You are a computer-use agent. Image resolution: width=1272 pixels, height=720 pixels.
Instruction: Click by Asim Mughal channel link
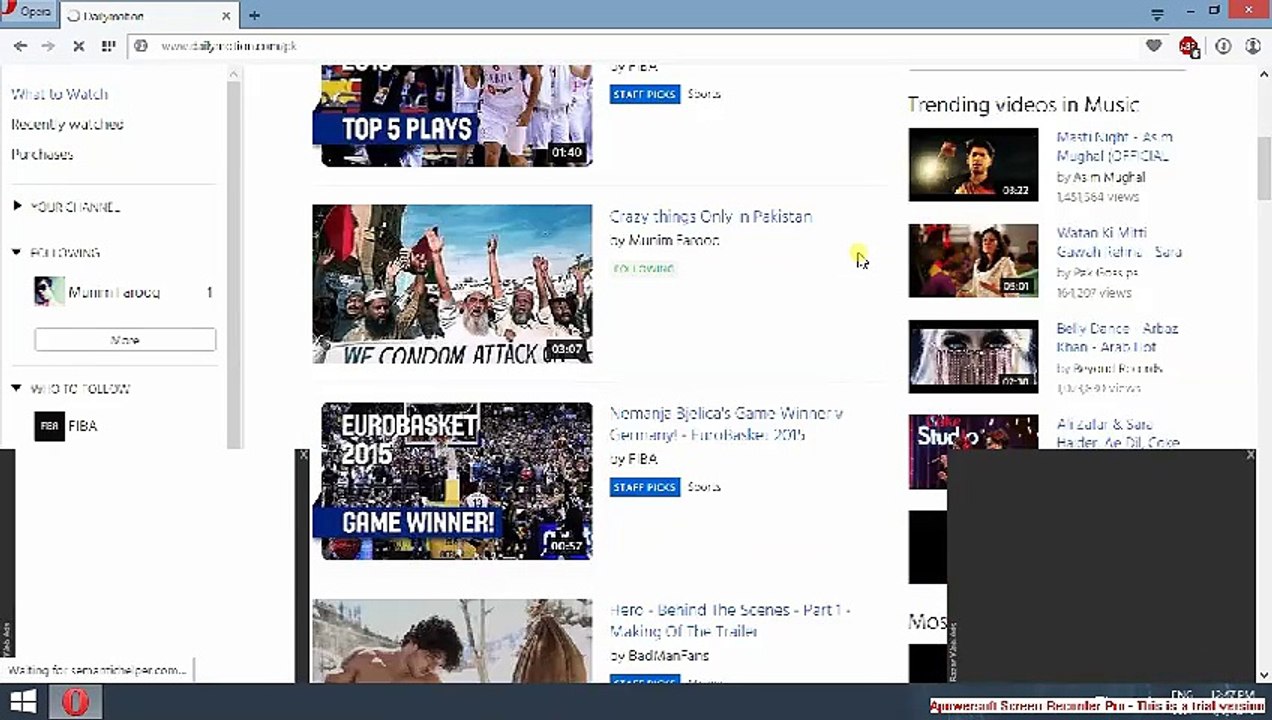tap(1101, 177)
